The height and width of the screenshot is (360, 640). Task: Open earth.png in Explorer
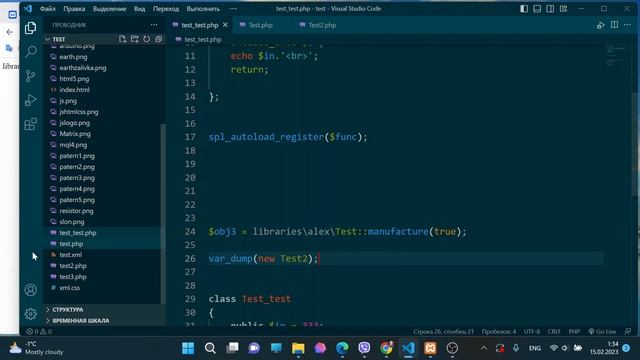tap(73, 57)
